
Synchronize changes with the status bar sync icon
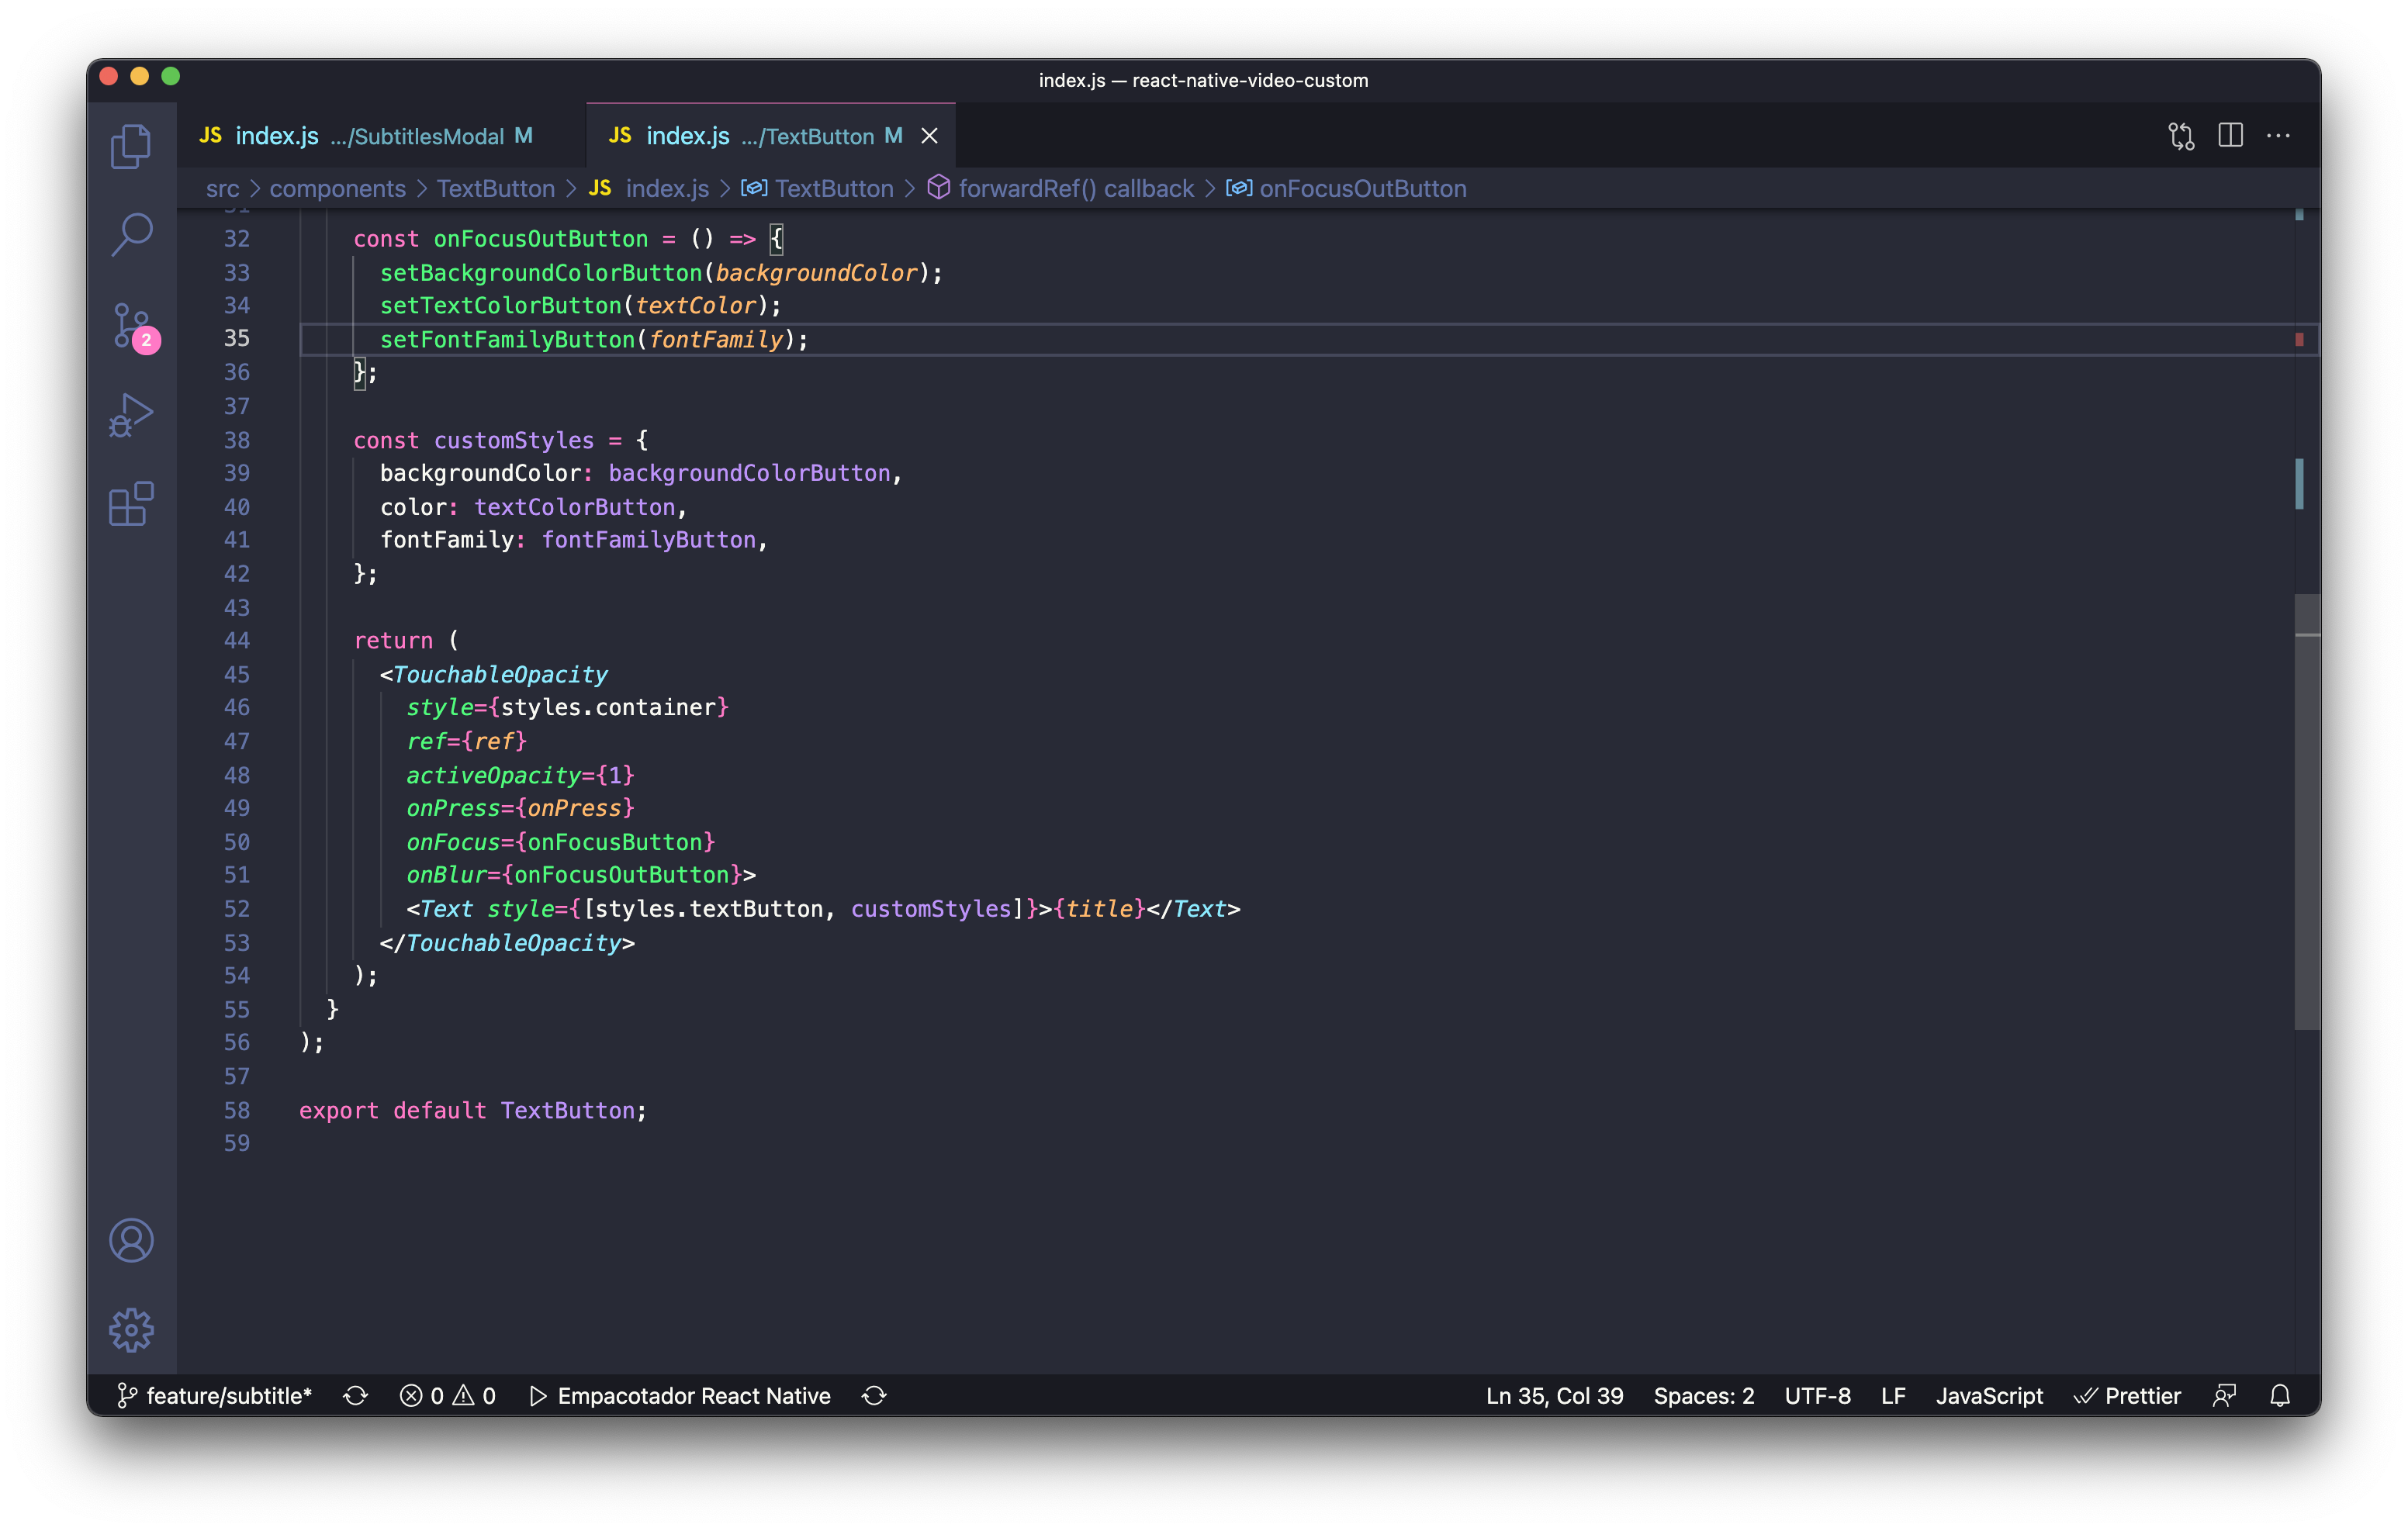click(x=355, y=1396)
